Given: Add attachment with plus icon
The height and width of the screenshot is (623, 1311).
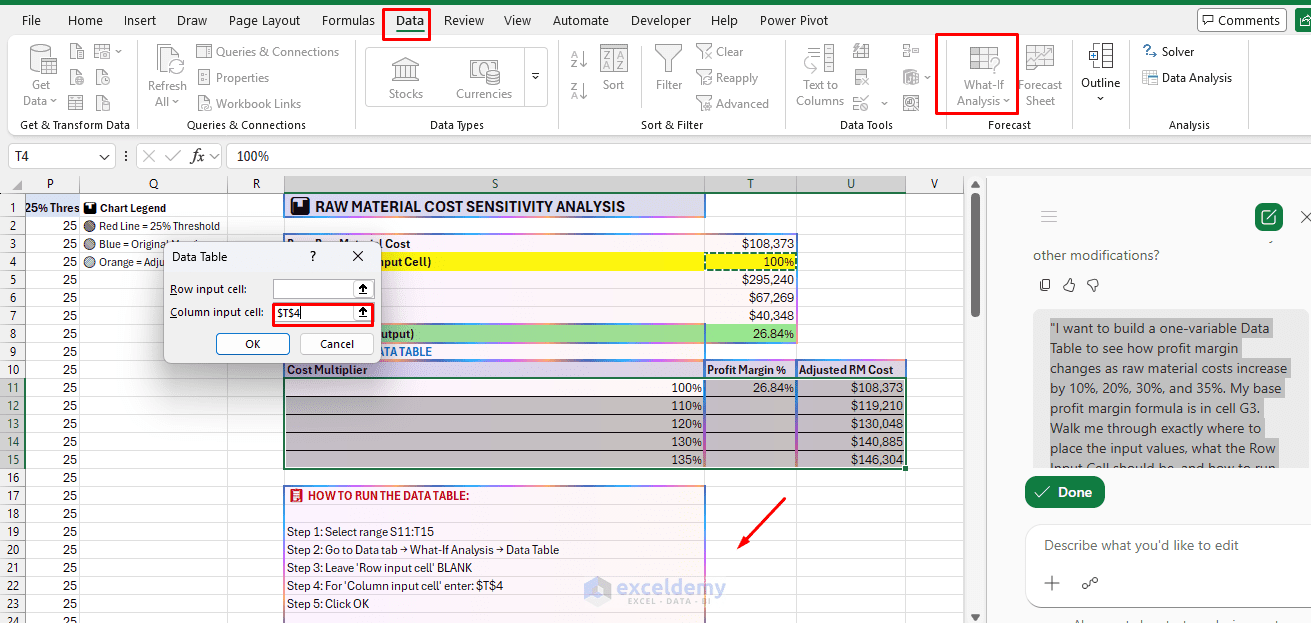Looking at the screenshot, I should pyautogui.click(x=1052, y=584).
